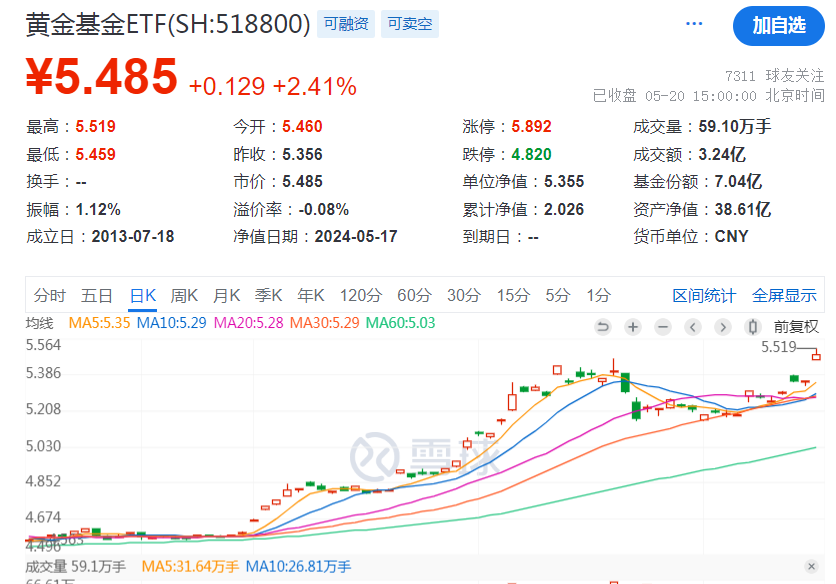Viewport: 836px width, 584px height.
Task: Click the 涨停 value 5.892
Action: (532, 126)
